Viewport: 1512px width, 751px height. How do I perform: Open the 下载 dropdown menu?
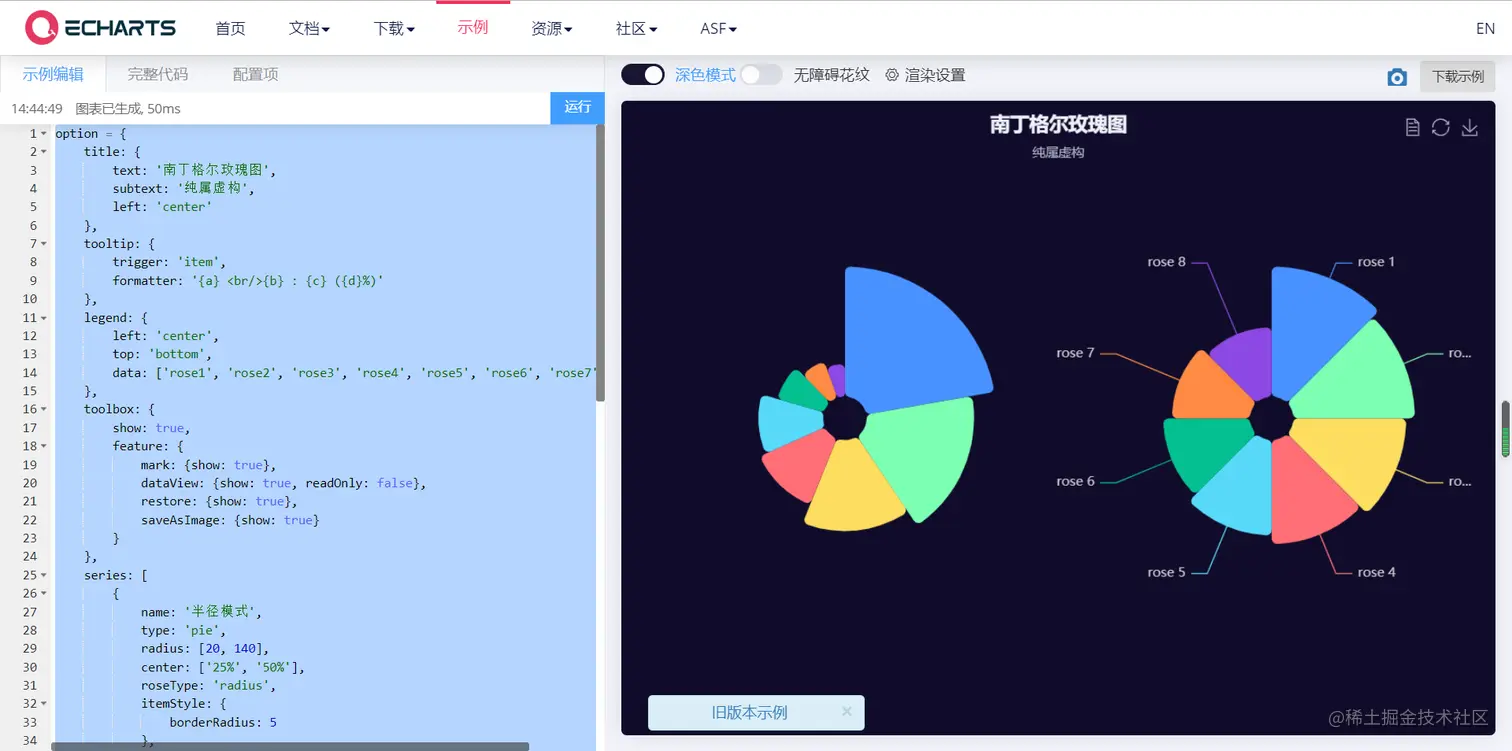click(394, 28)
